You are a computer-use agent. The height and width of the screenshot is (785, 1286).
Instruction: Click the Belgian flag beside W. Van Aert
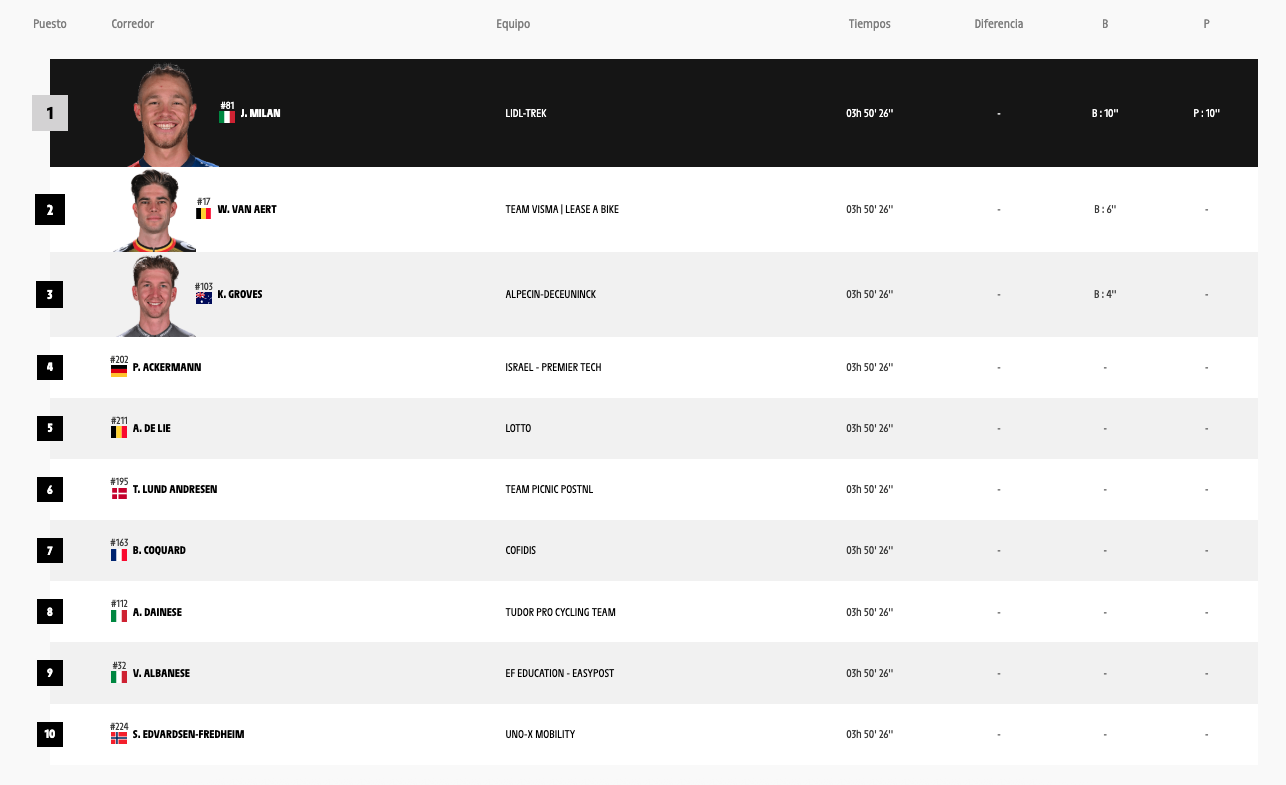[x=203, y=213]
